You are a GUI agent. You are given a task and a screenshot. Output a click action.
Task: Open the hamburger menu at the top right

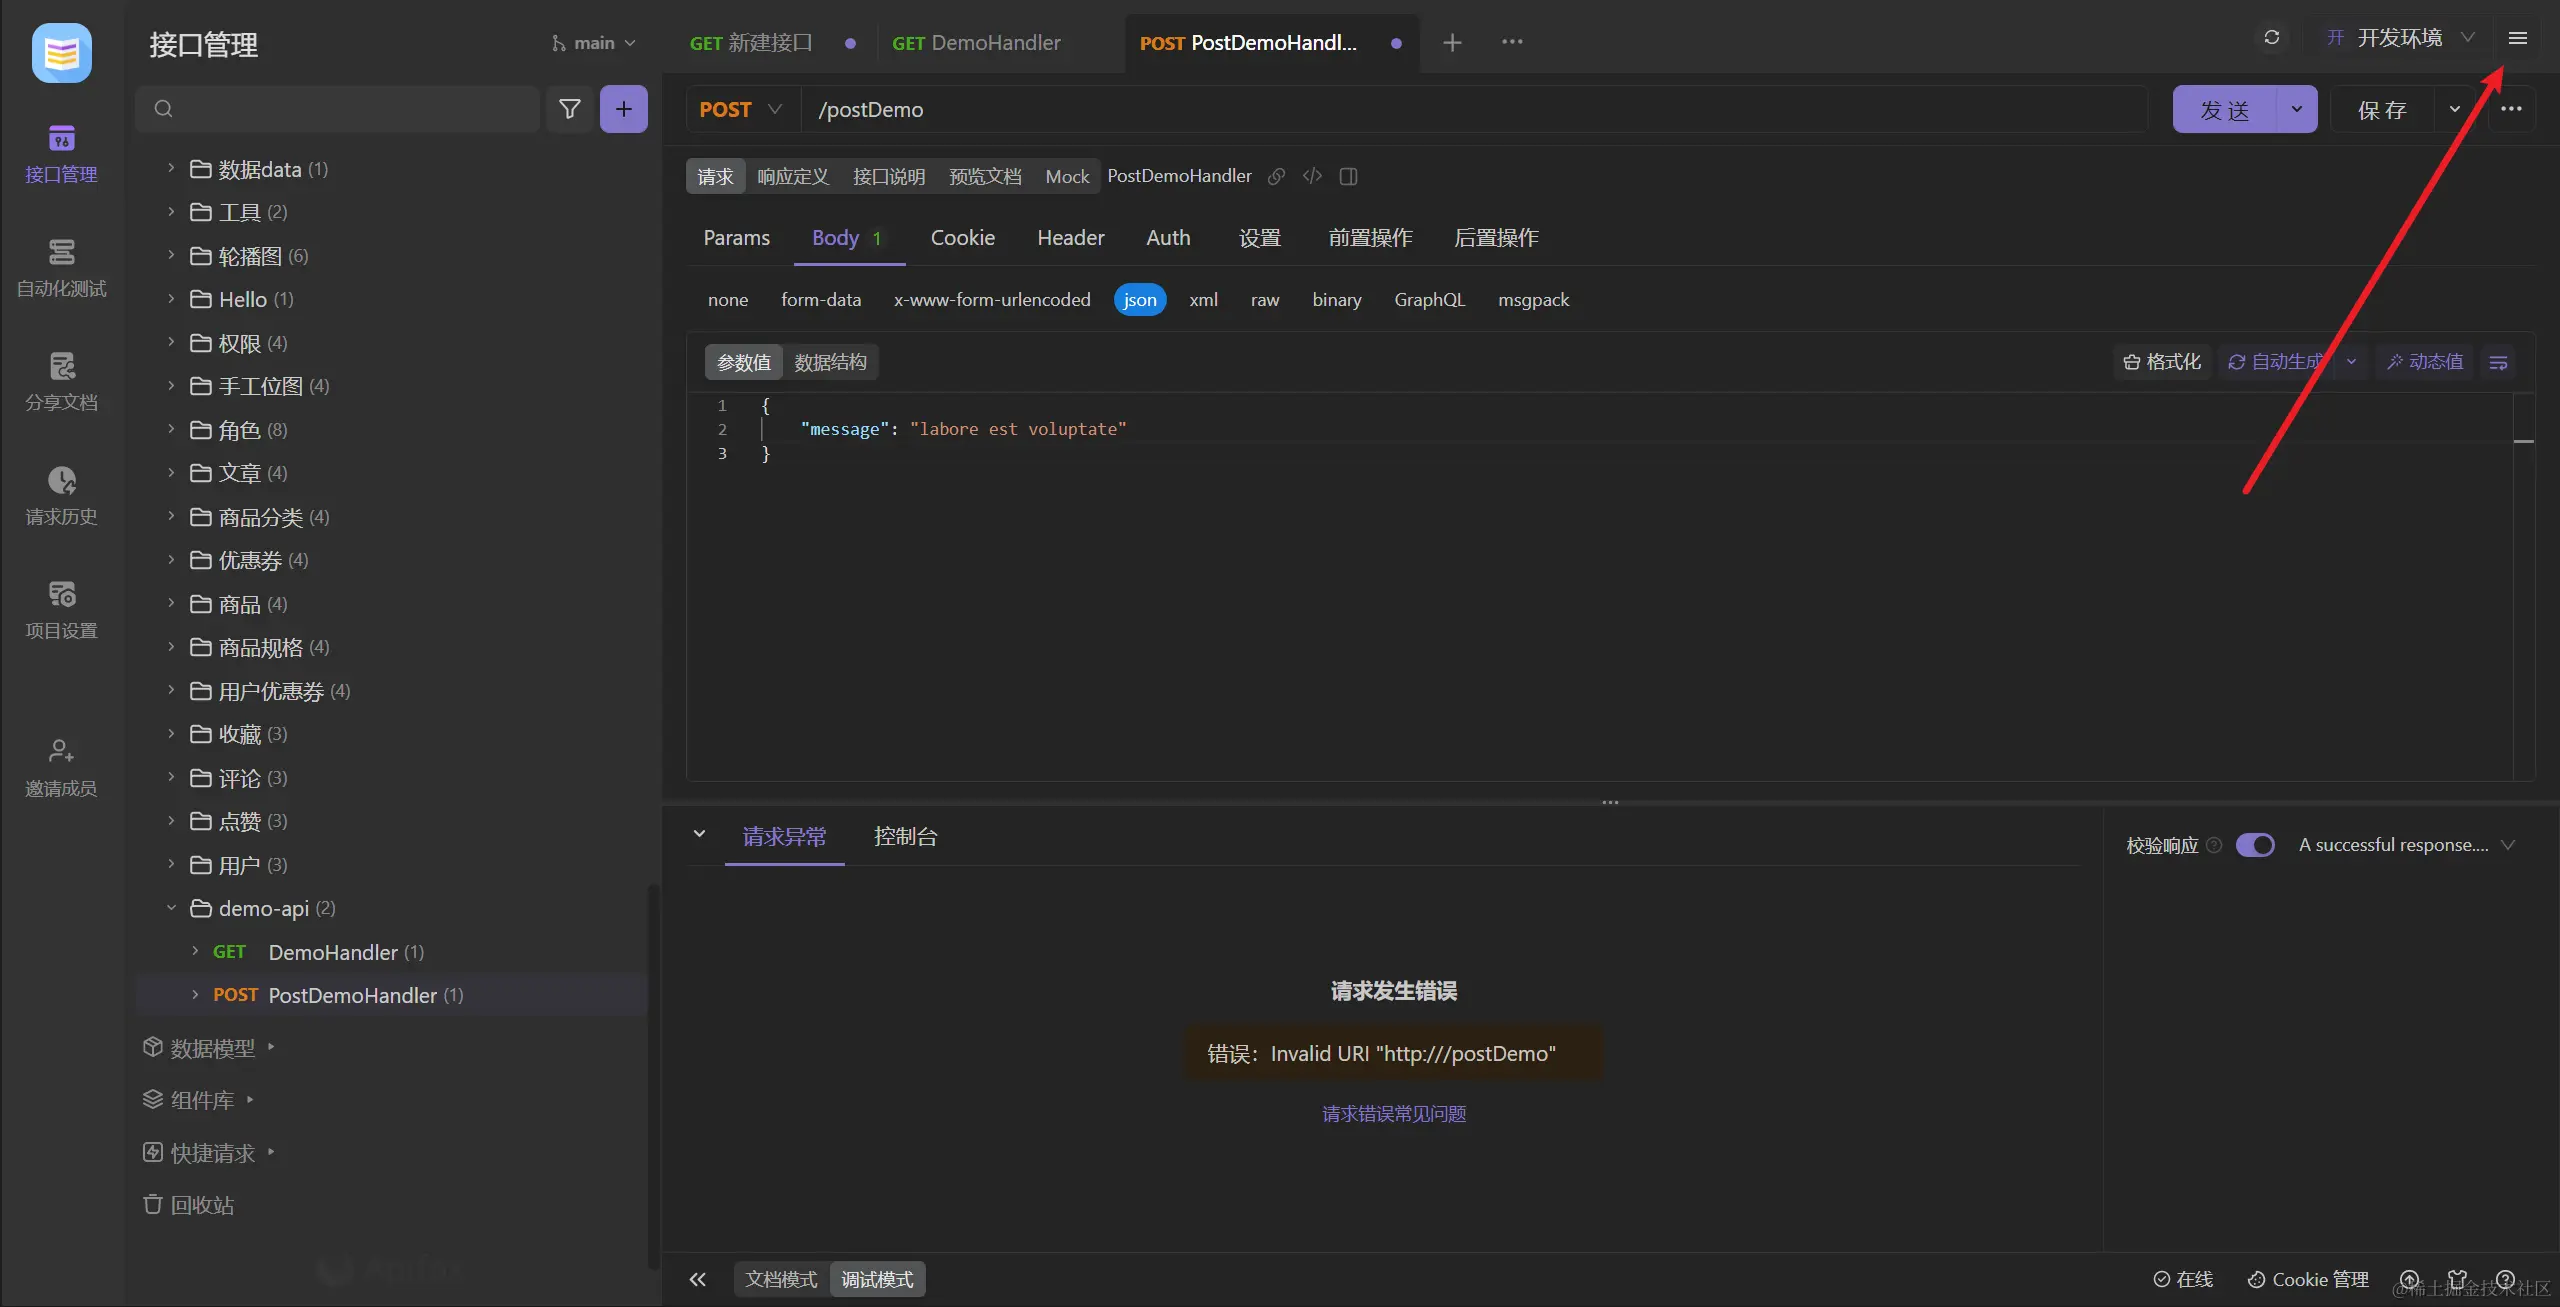coord(2517,38)
